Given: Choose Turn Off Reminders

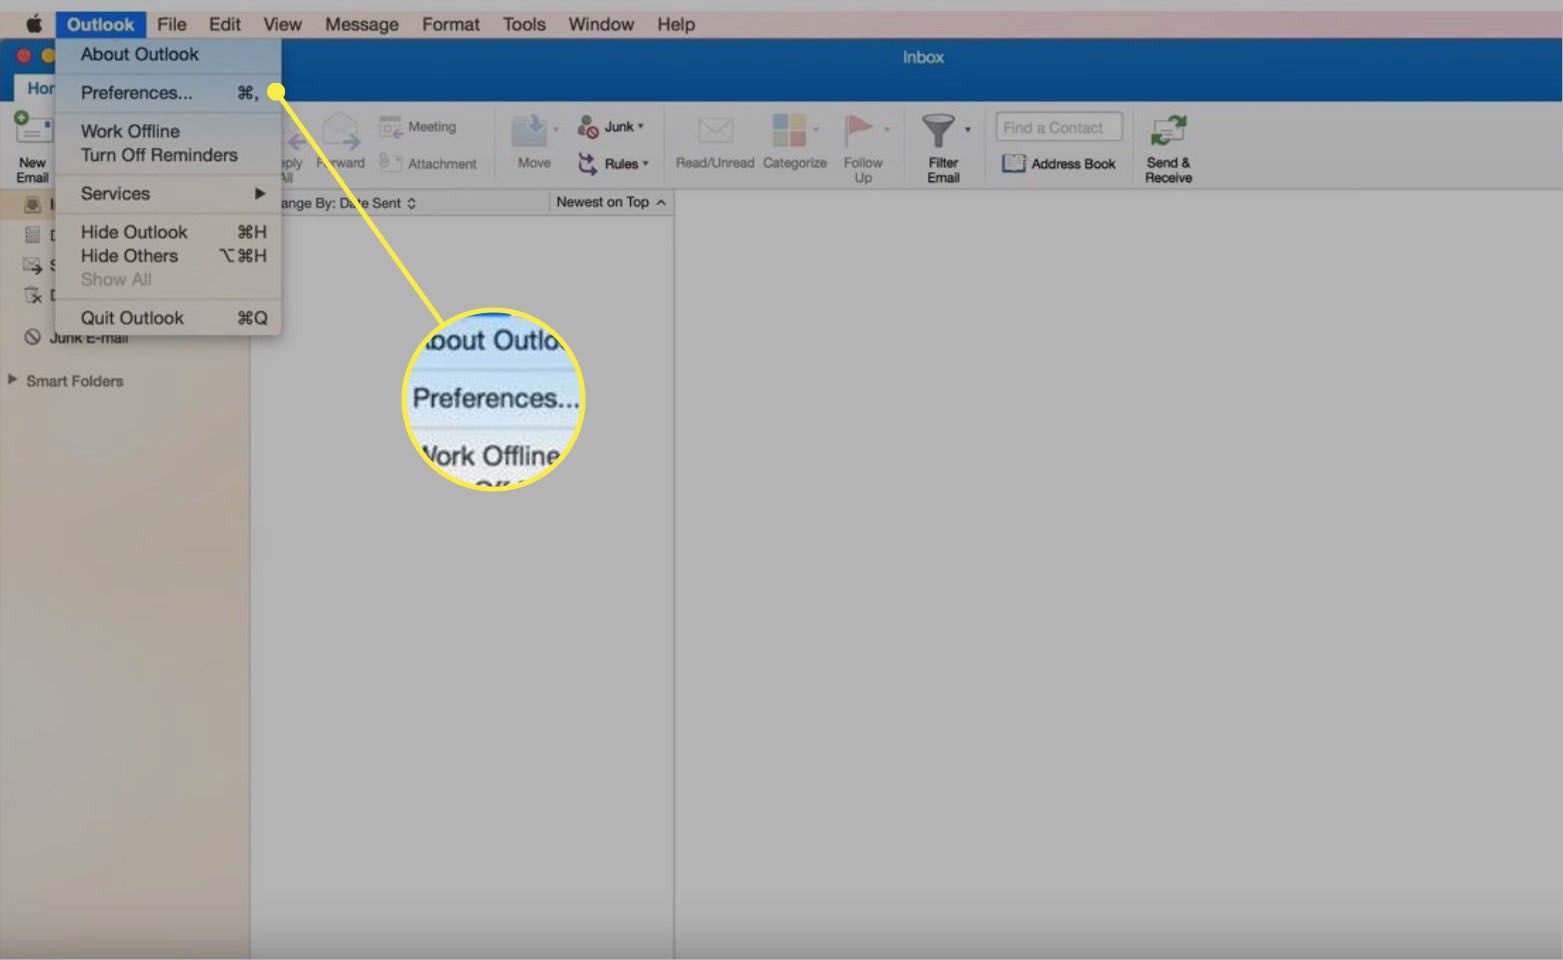Looking at the screenshot, I should tap(168, 155).
